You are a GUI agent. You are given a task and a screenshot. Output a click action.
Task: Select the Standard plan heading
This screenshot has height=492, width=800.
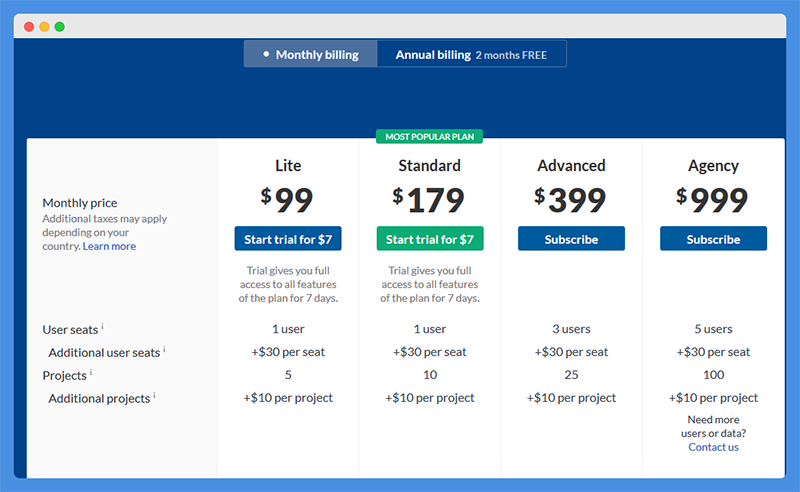pos(430,166)
